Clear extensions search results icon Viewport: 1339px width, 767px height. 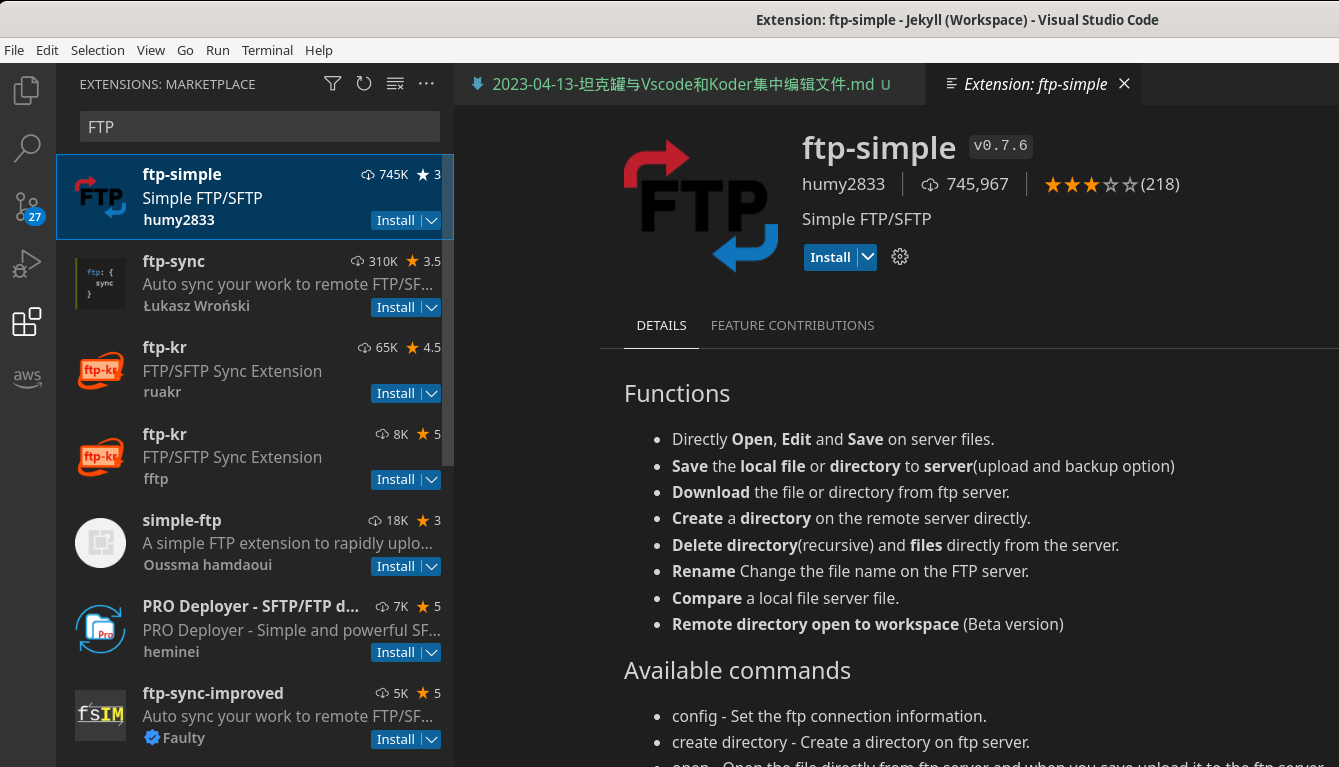395,84
